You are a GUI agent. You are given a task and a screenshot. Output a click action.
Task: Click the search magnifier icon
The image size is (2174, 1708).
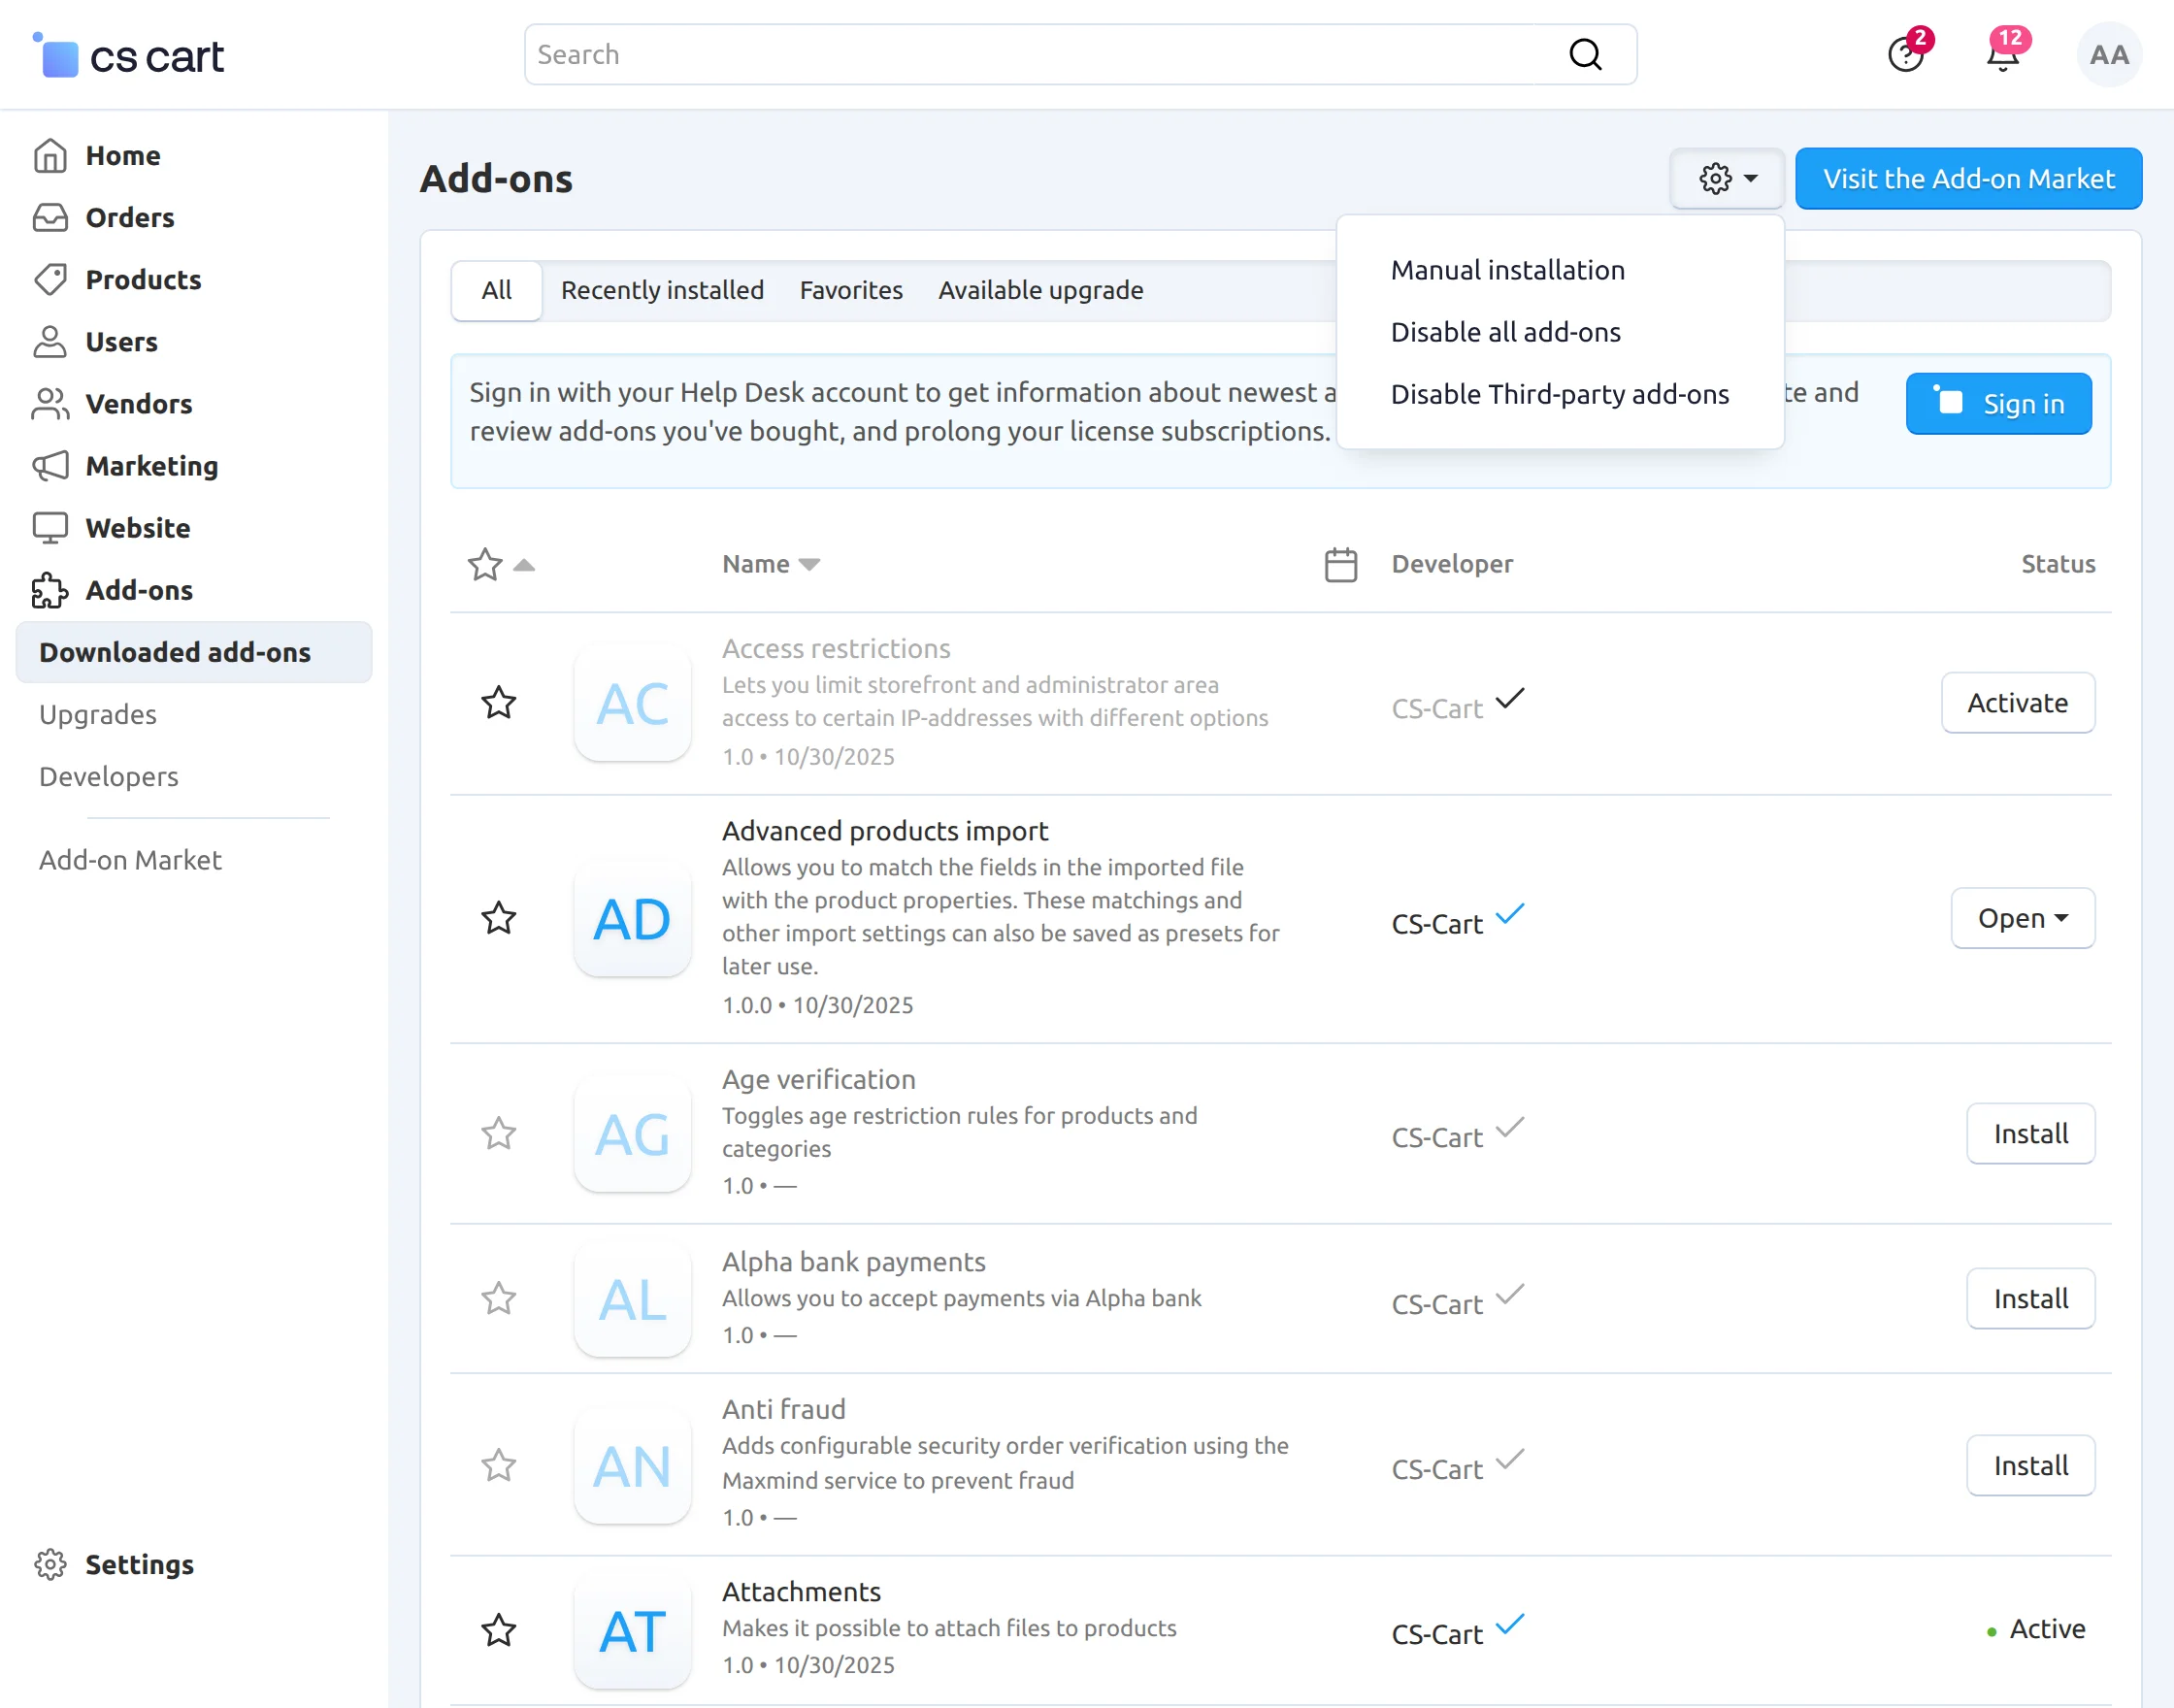coord(1585,55)
